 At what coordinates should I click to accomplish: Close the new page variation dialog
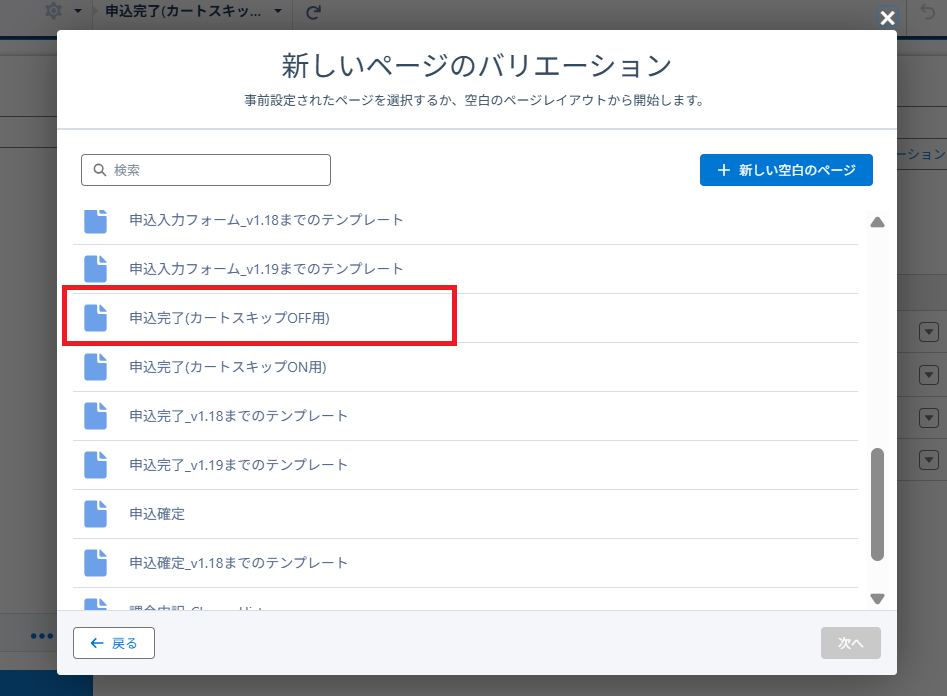tap(886, 17)
